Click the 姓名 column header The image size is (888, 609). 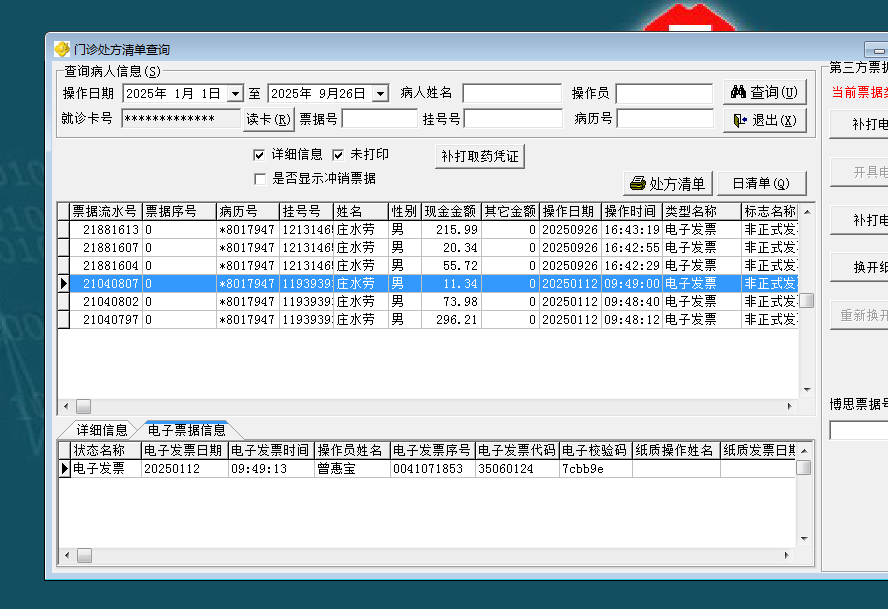coord(361,211)
